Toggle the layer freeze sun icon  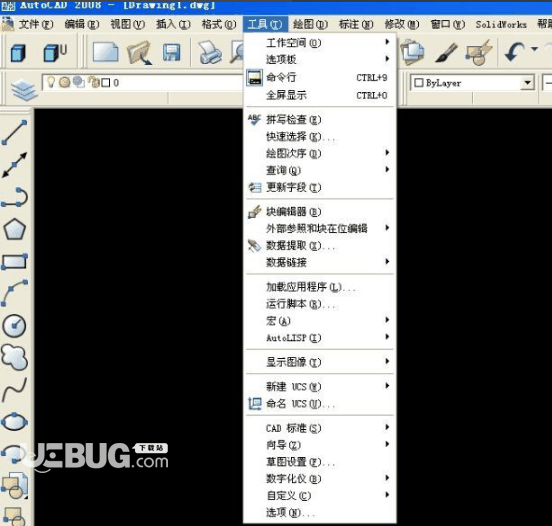[x=64, y=82]
